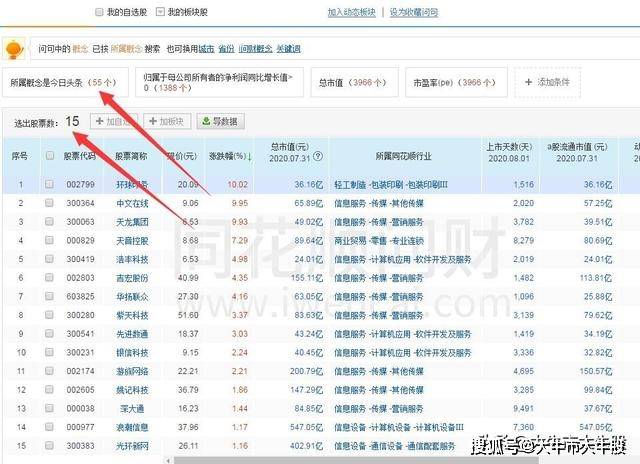The height and width of the screenshot is (464, 640).
Task: Click the 导数据 export button
Action: pyautogui.click(x=220, y=121)
